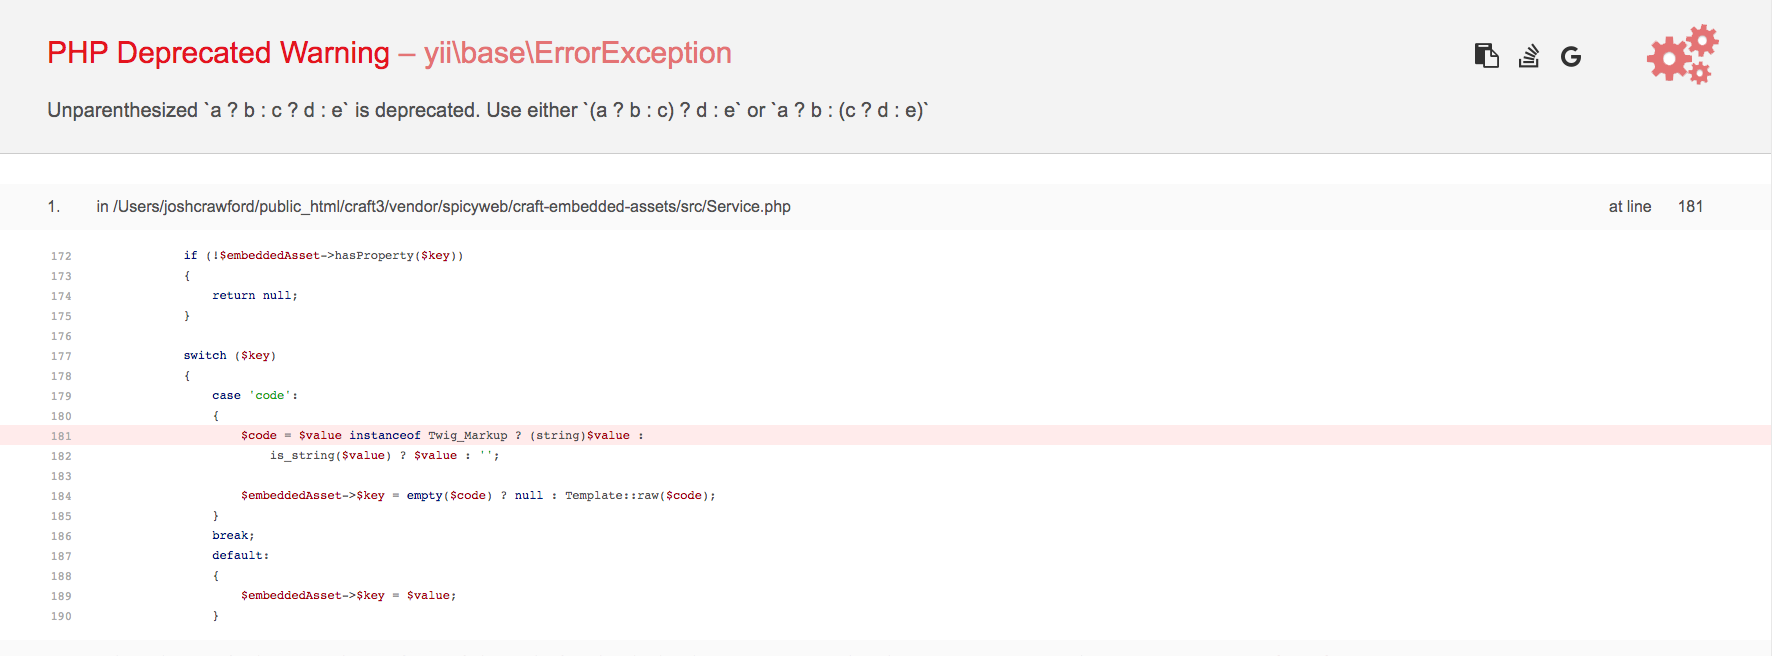Search this error on Stack Overflow
The height and width of the screenshot is (656, 1772).
(1529, 57)
